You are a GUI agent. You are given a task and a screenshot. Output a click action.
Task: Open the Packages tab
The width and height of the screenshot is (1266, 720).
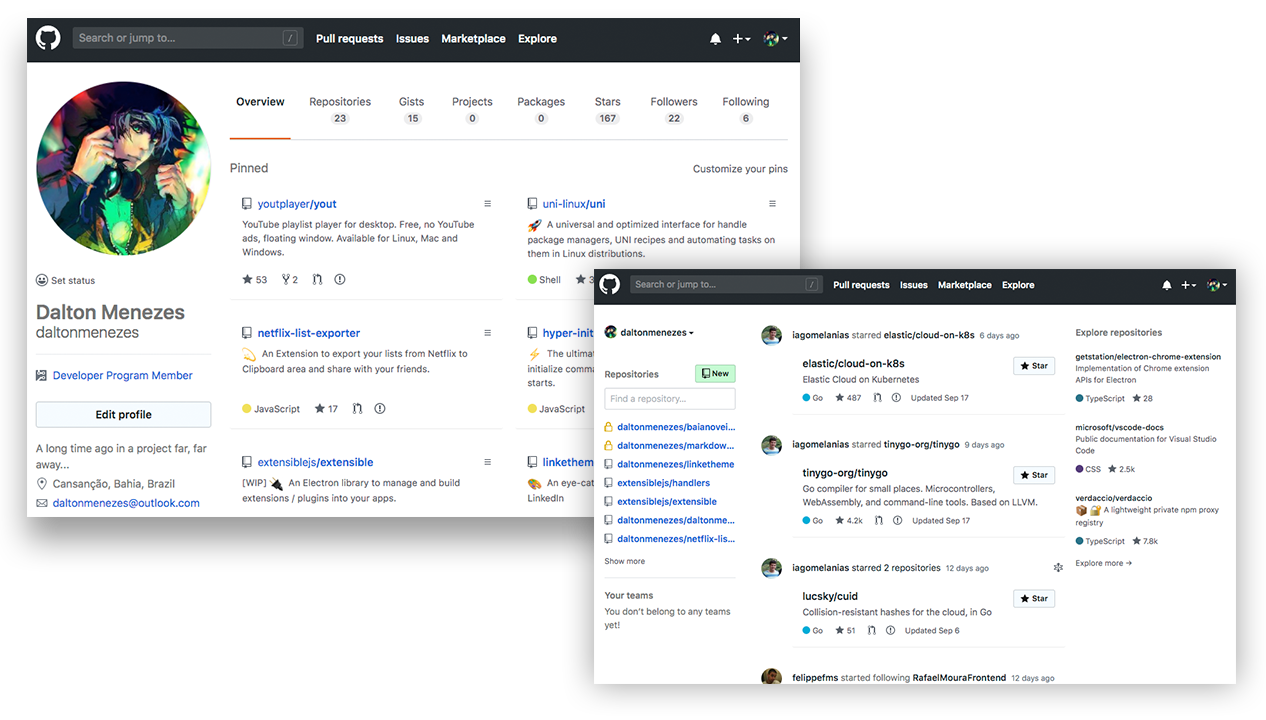coord(541,110)
